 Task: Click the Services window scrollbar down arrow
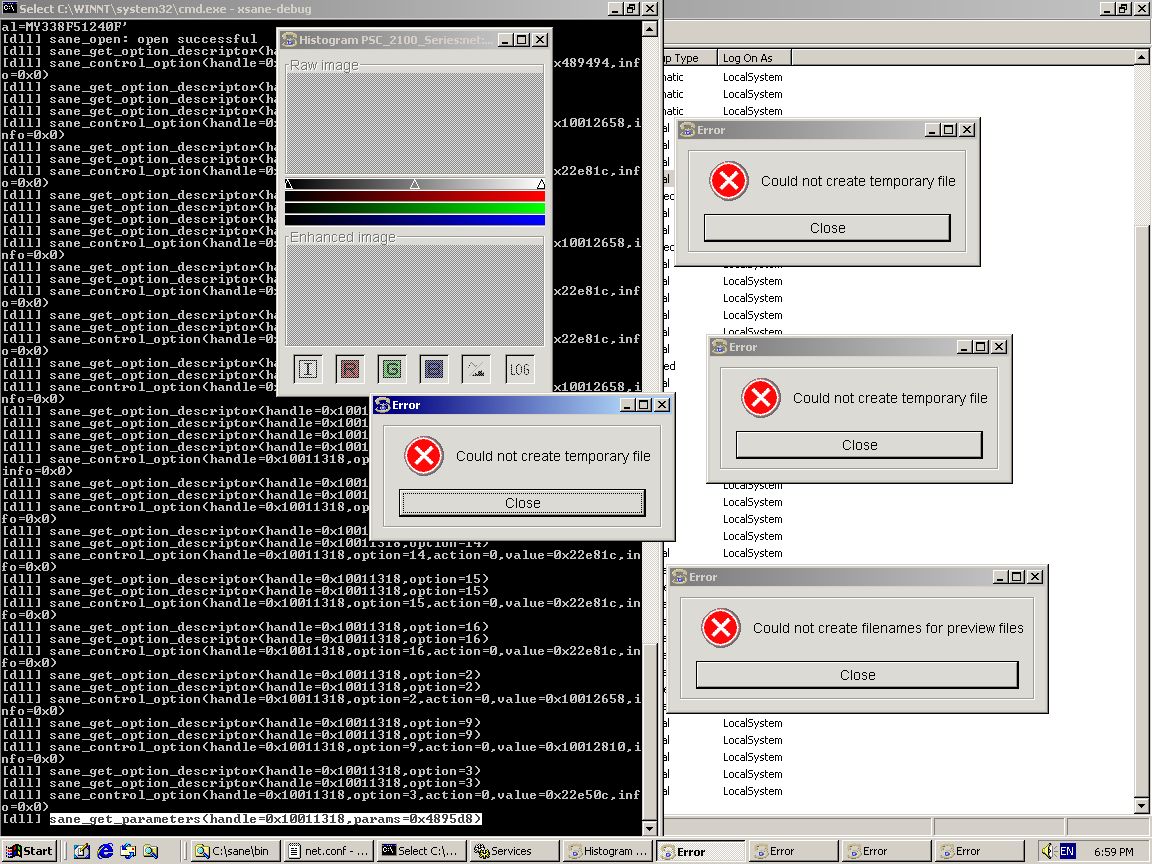pyautogui.click(x=1142, y=805)
